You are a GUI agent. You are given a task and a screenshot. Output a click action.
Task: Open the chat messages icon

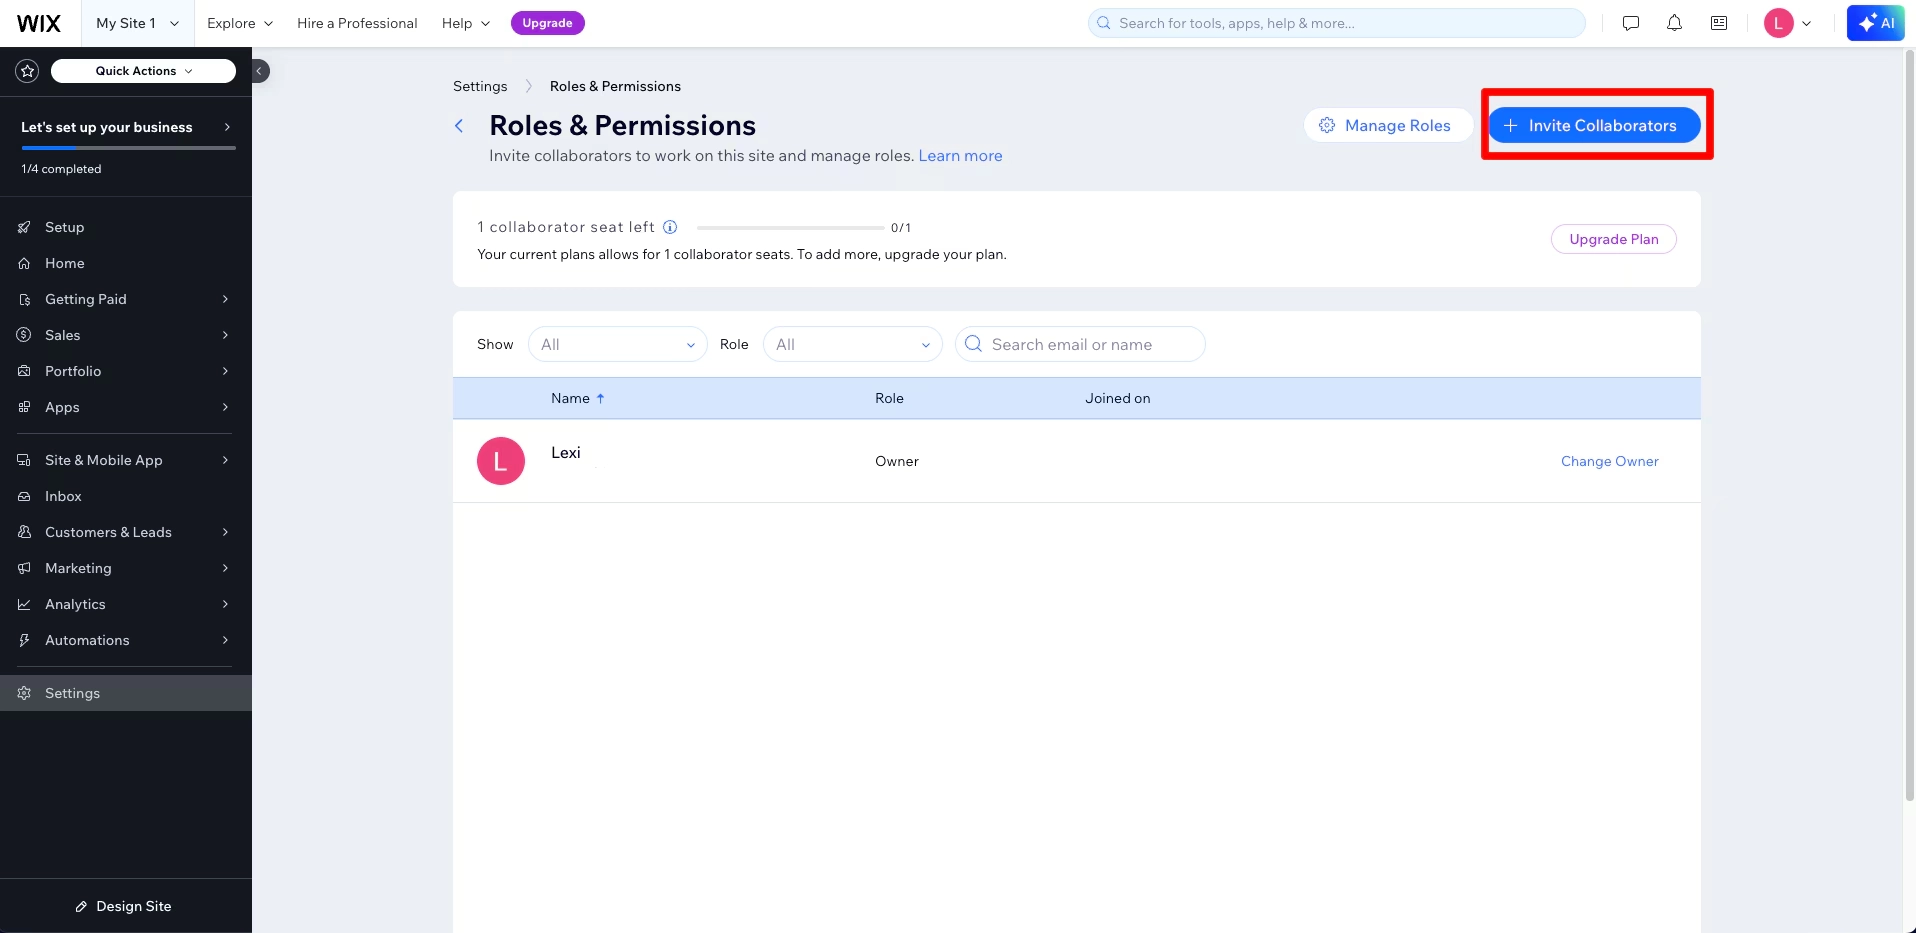(1631, 23)
